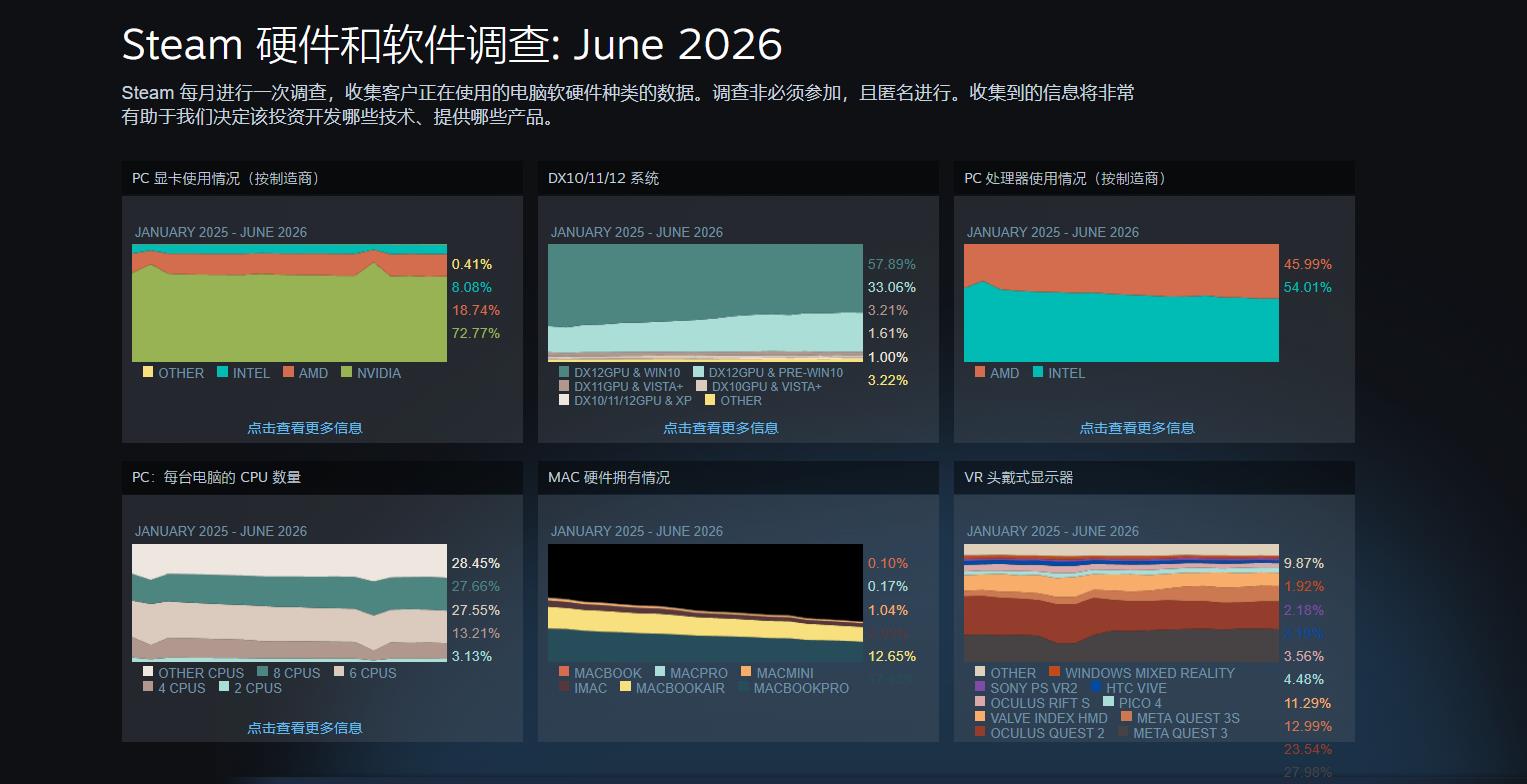Viewport: 1527px width, 784px height.
Task: Click the AMD legend swatch in graphics card chart
Action: click(288, 372)
